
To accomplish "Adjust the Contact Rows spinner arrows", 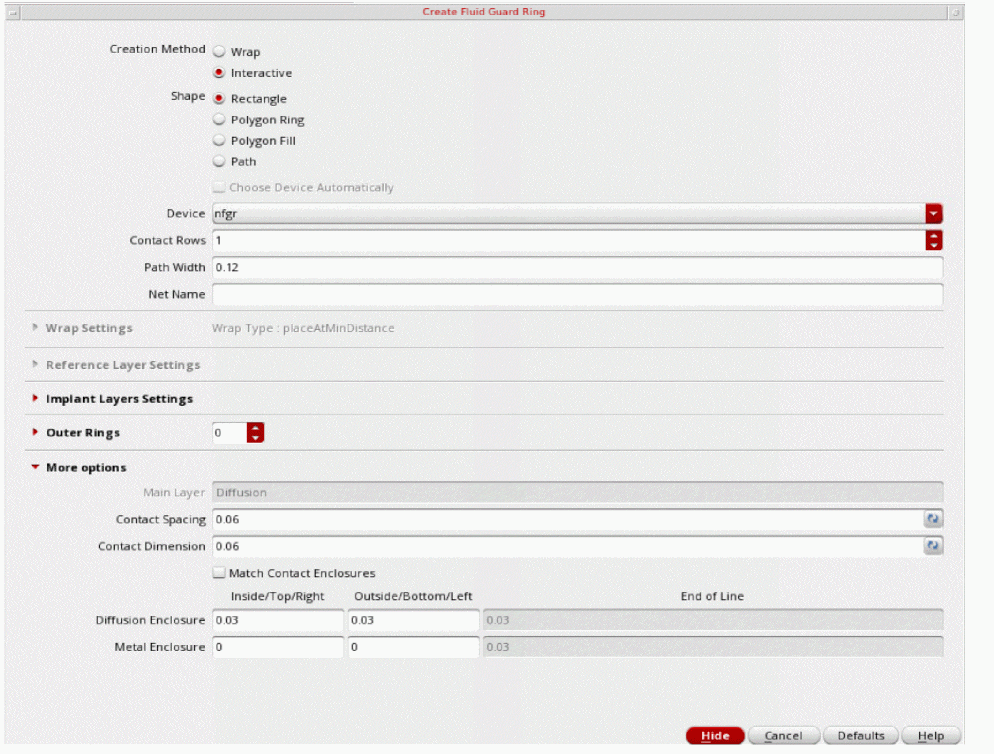I will coord(934,241).
